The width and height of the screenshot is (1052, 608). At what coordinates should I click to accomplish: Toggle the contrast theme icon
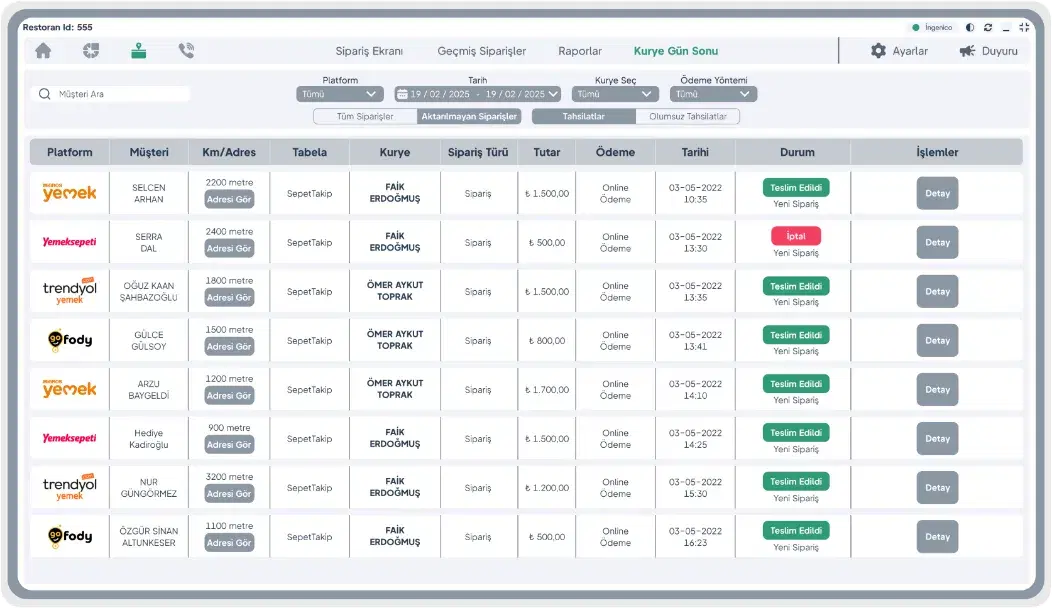[x=969, y=28]
